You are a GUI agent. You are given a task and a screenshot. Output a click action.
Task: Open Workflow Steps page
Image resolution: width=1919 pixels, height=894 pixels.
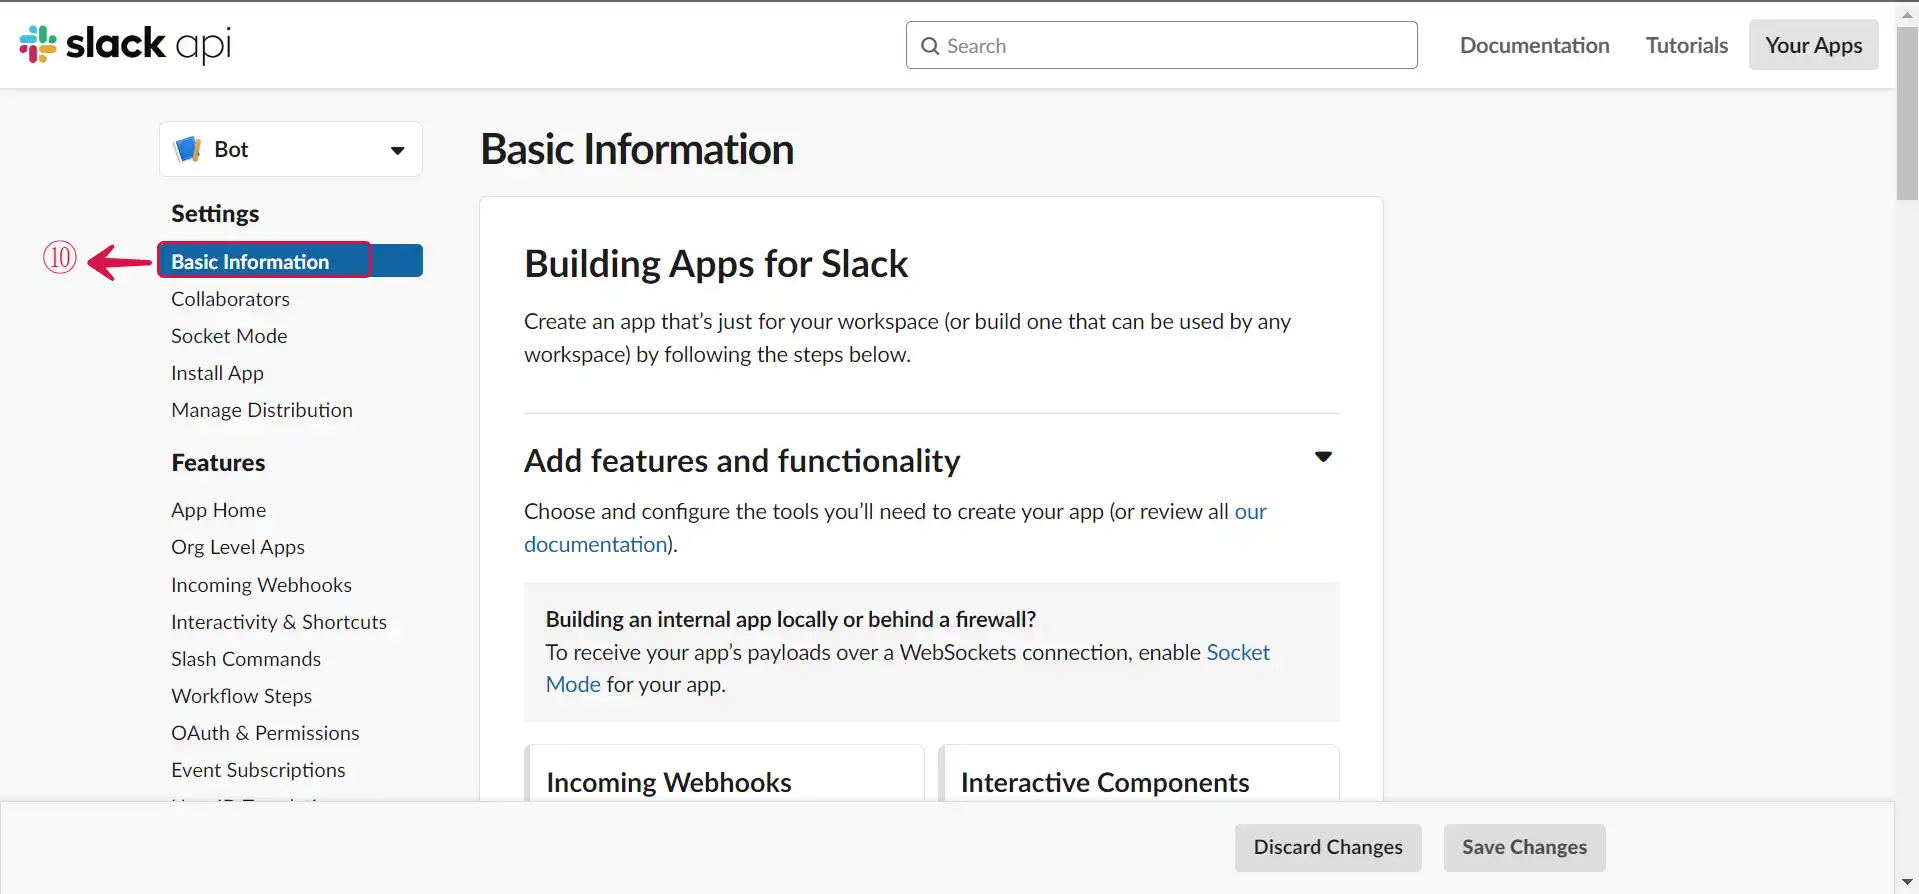point(241,696)
